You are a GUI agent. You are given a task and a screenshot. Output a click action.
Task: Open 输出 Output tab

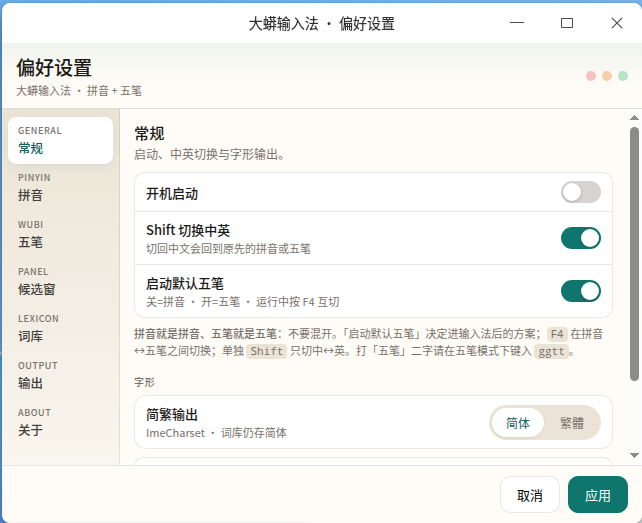point(61,376)
